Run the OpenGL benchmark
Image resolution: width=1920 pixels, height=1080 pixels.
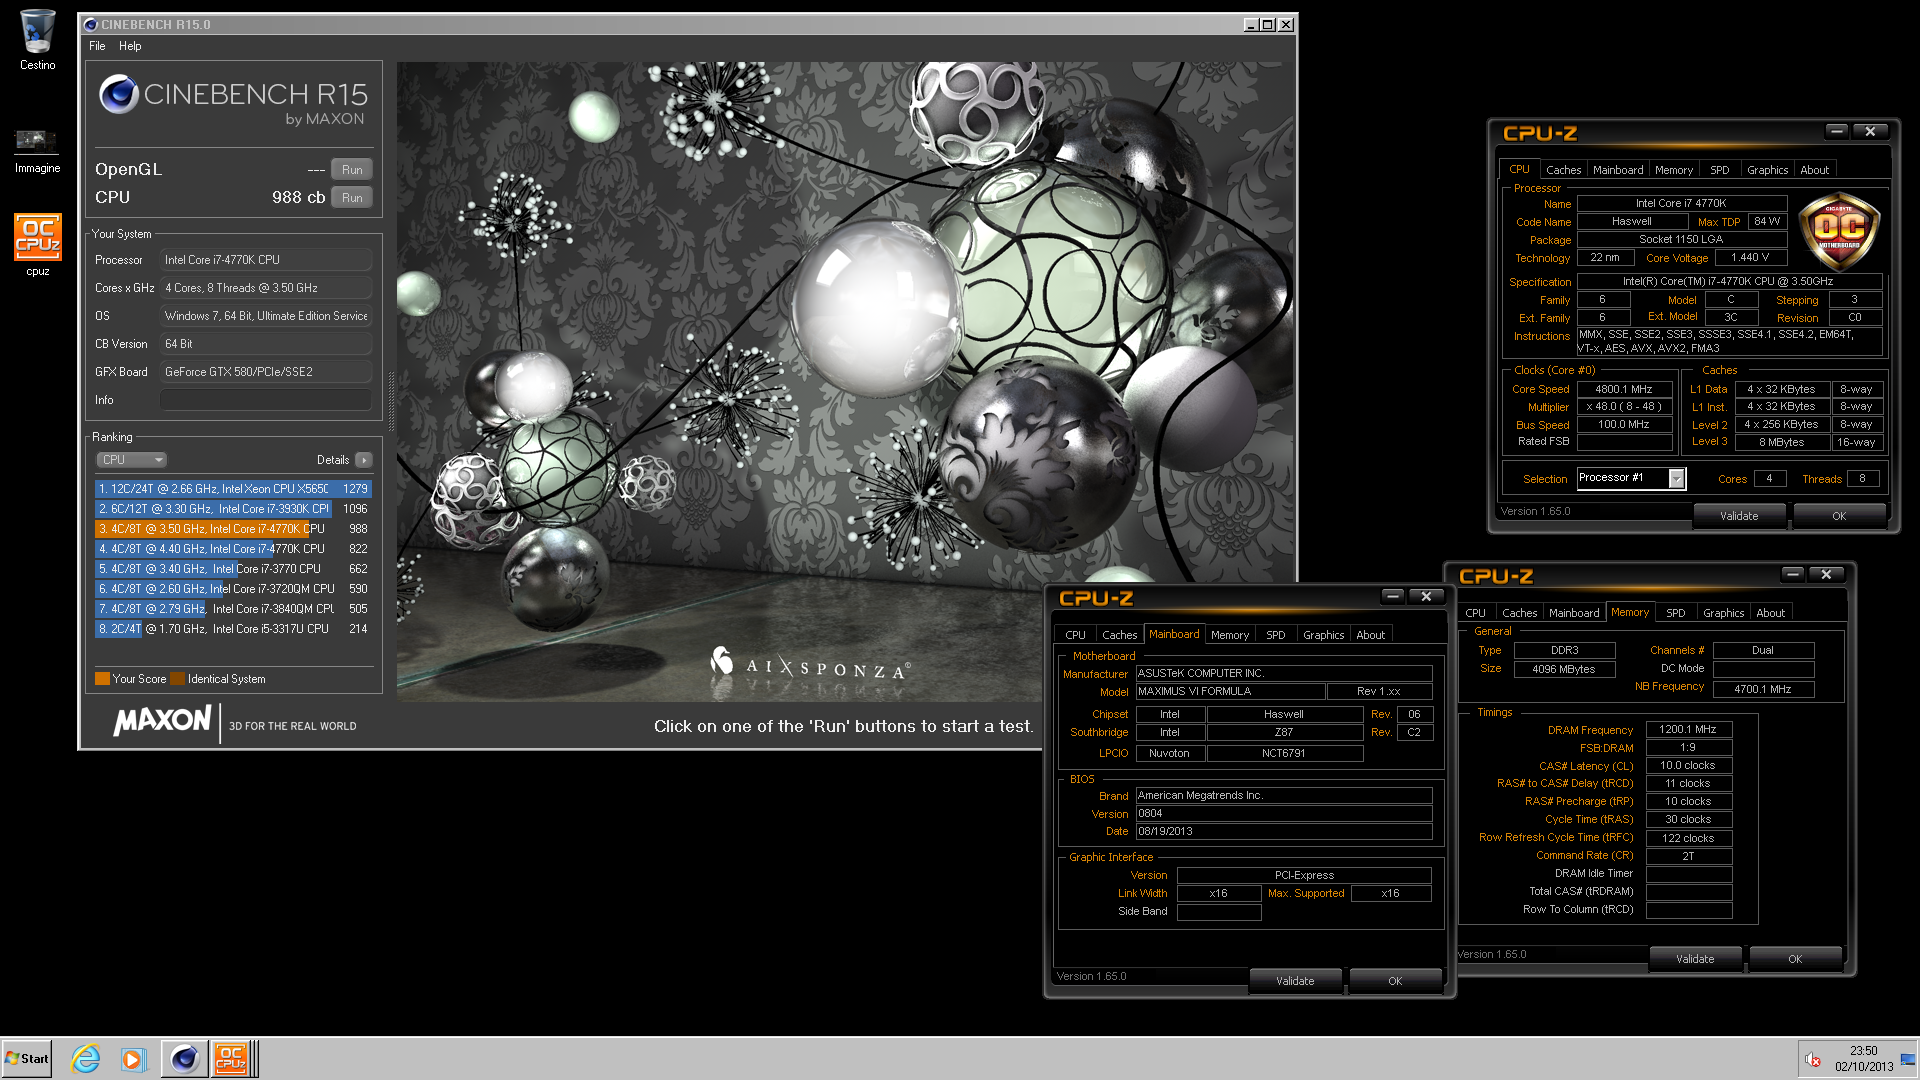pos(352,170)
